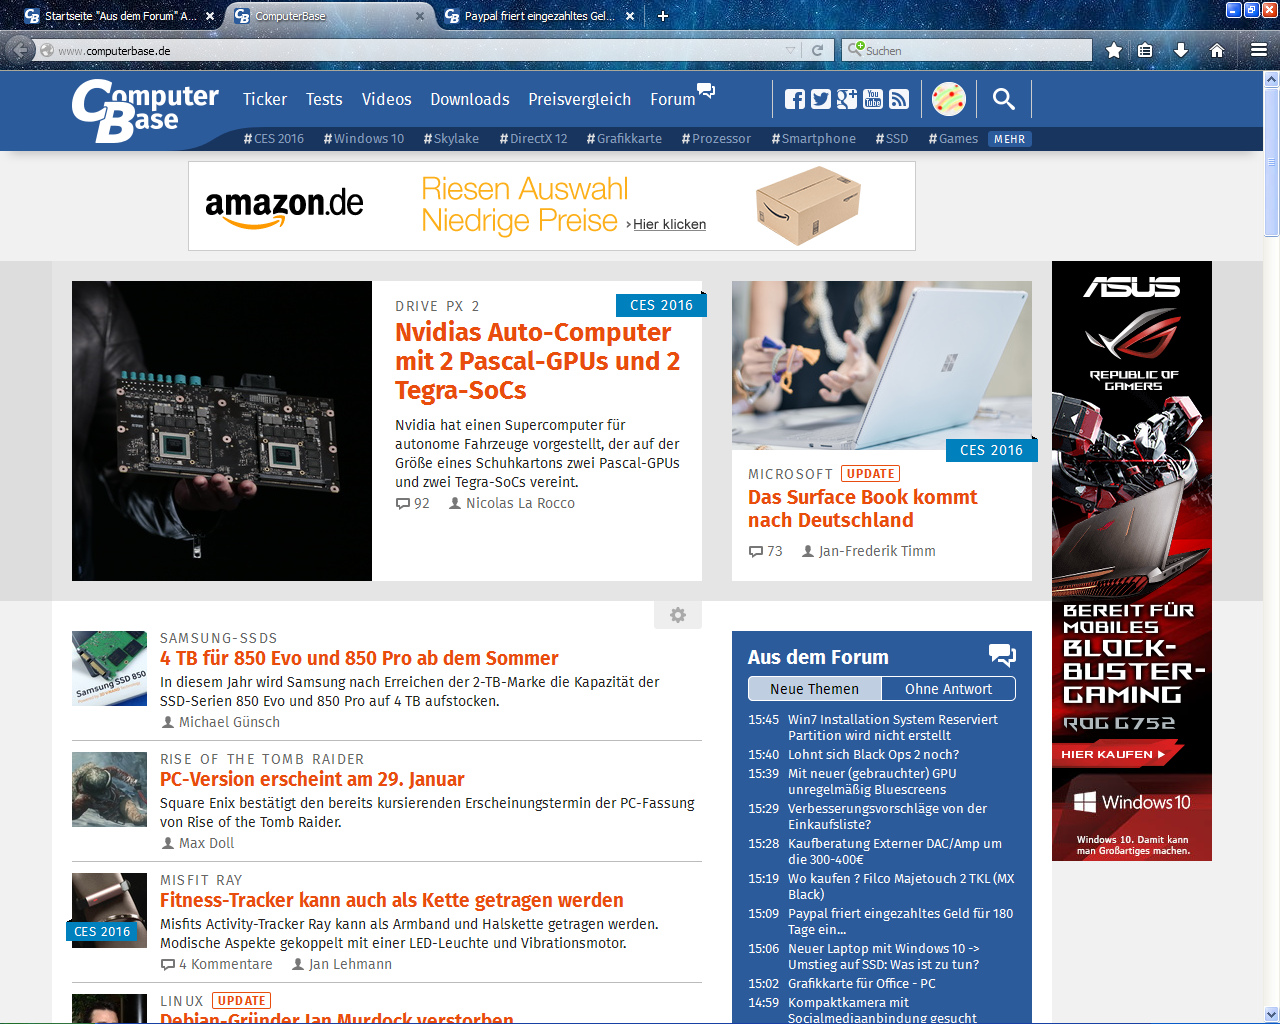Screen dimensions: 1280x1024
Task: Open forum thread Grafikkarte für Office - PC
Action: point(862,984)
